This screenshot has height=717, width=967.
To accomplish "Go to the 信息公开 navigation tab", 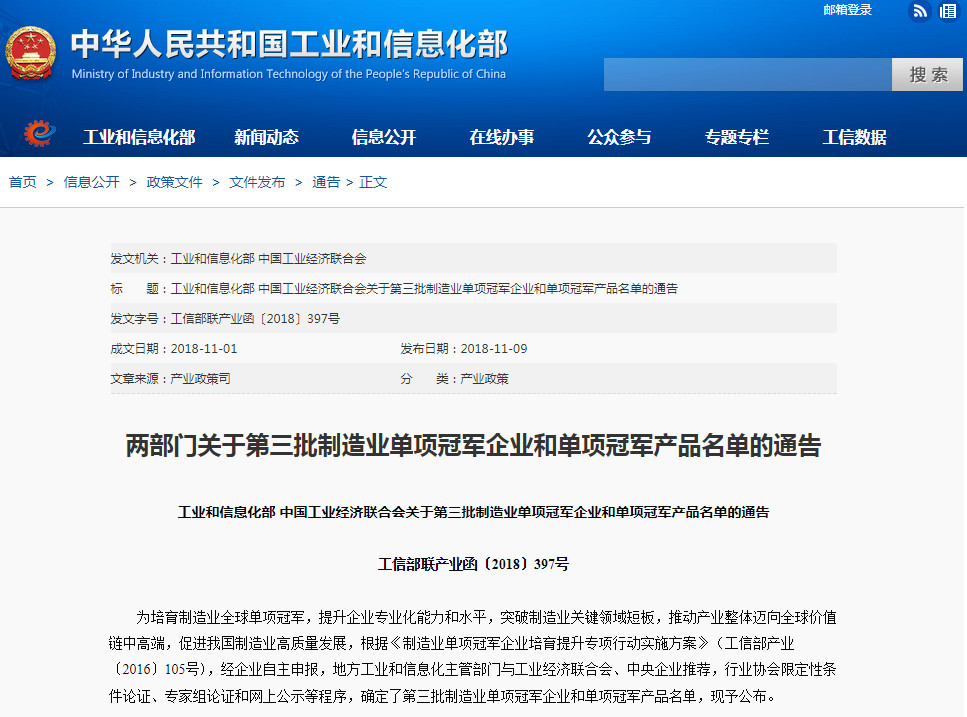I will [x=384, y=137].
